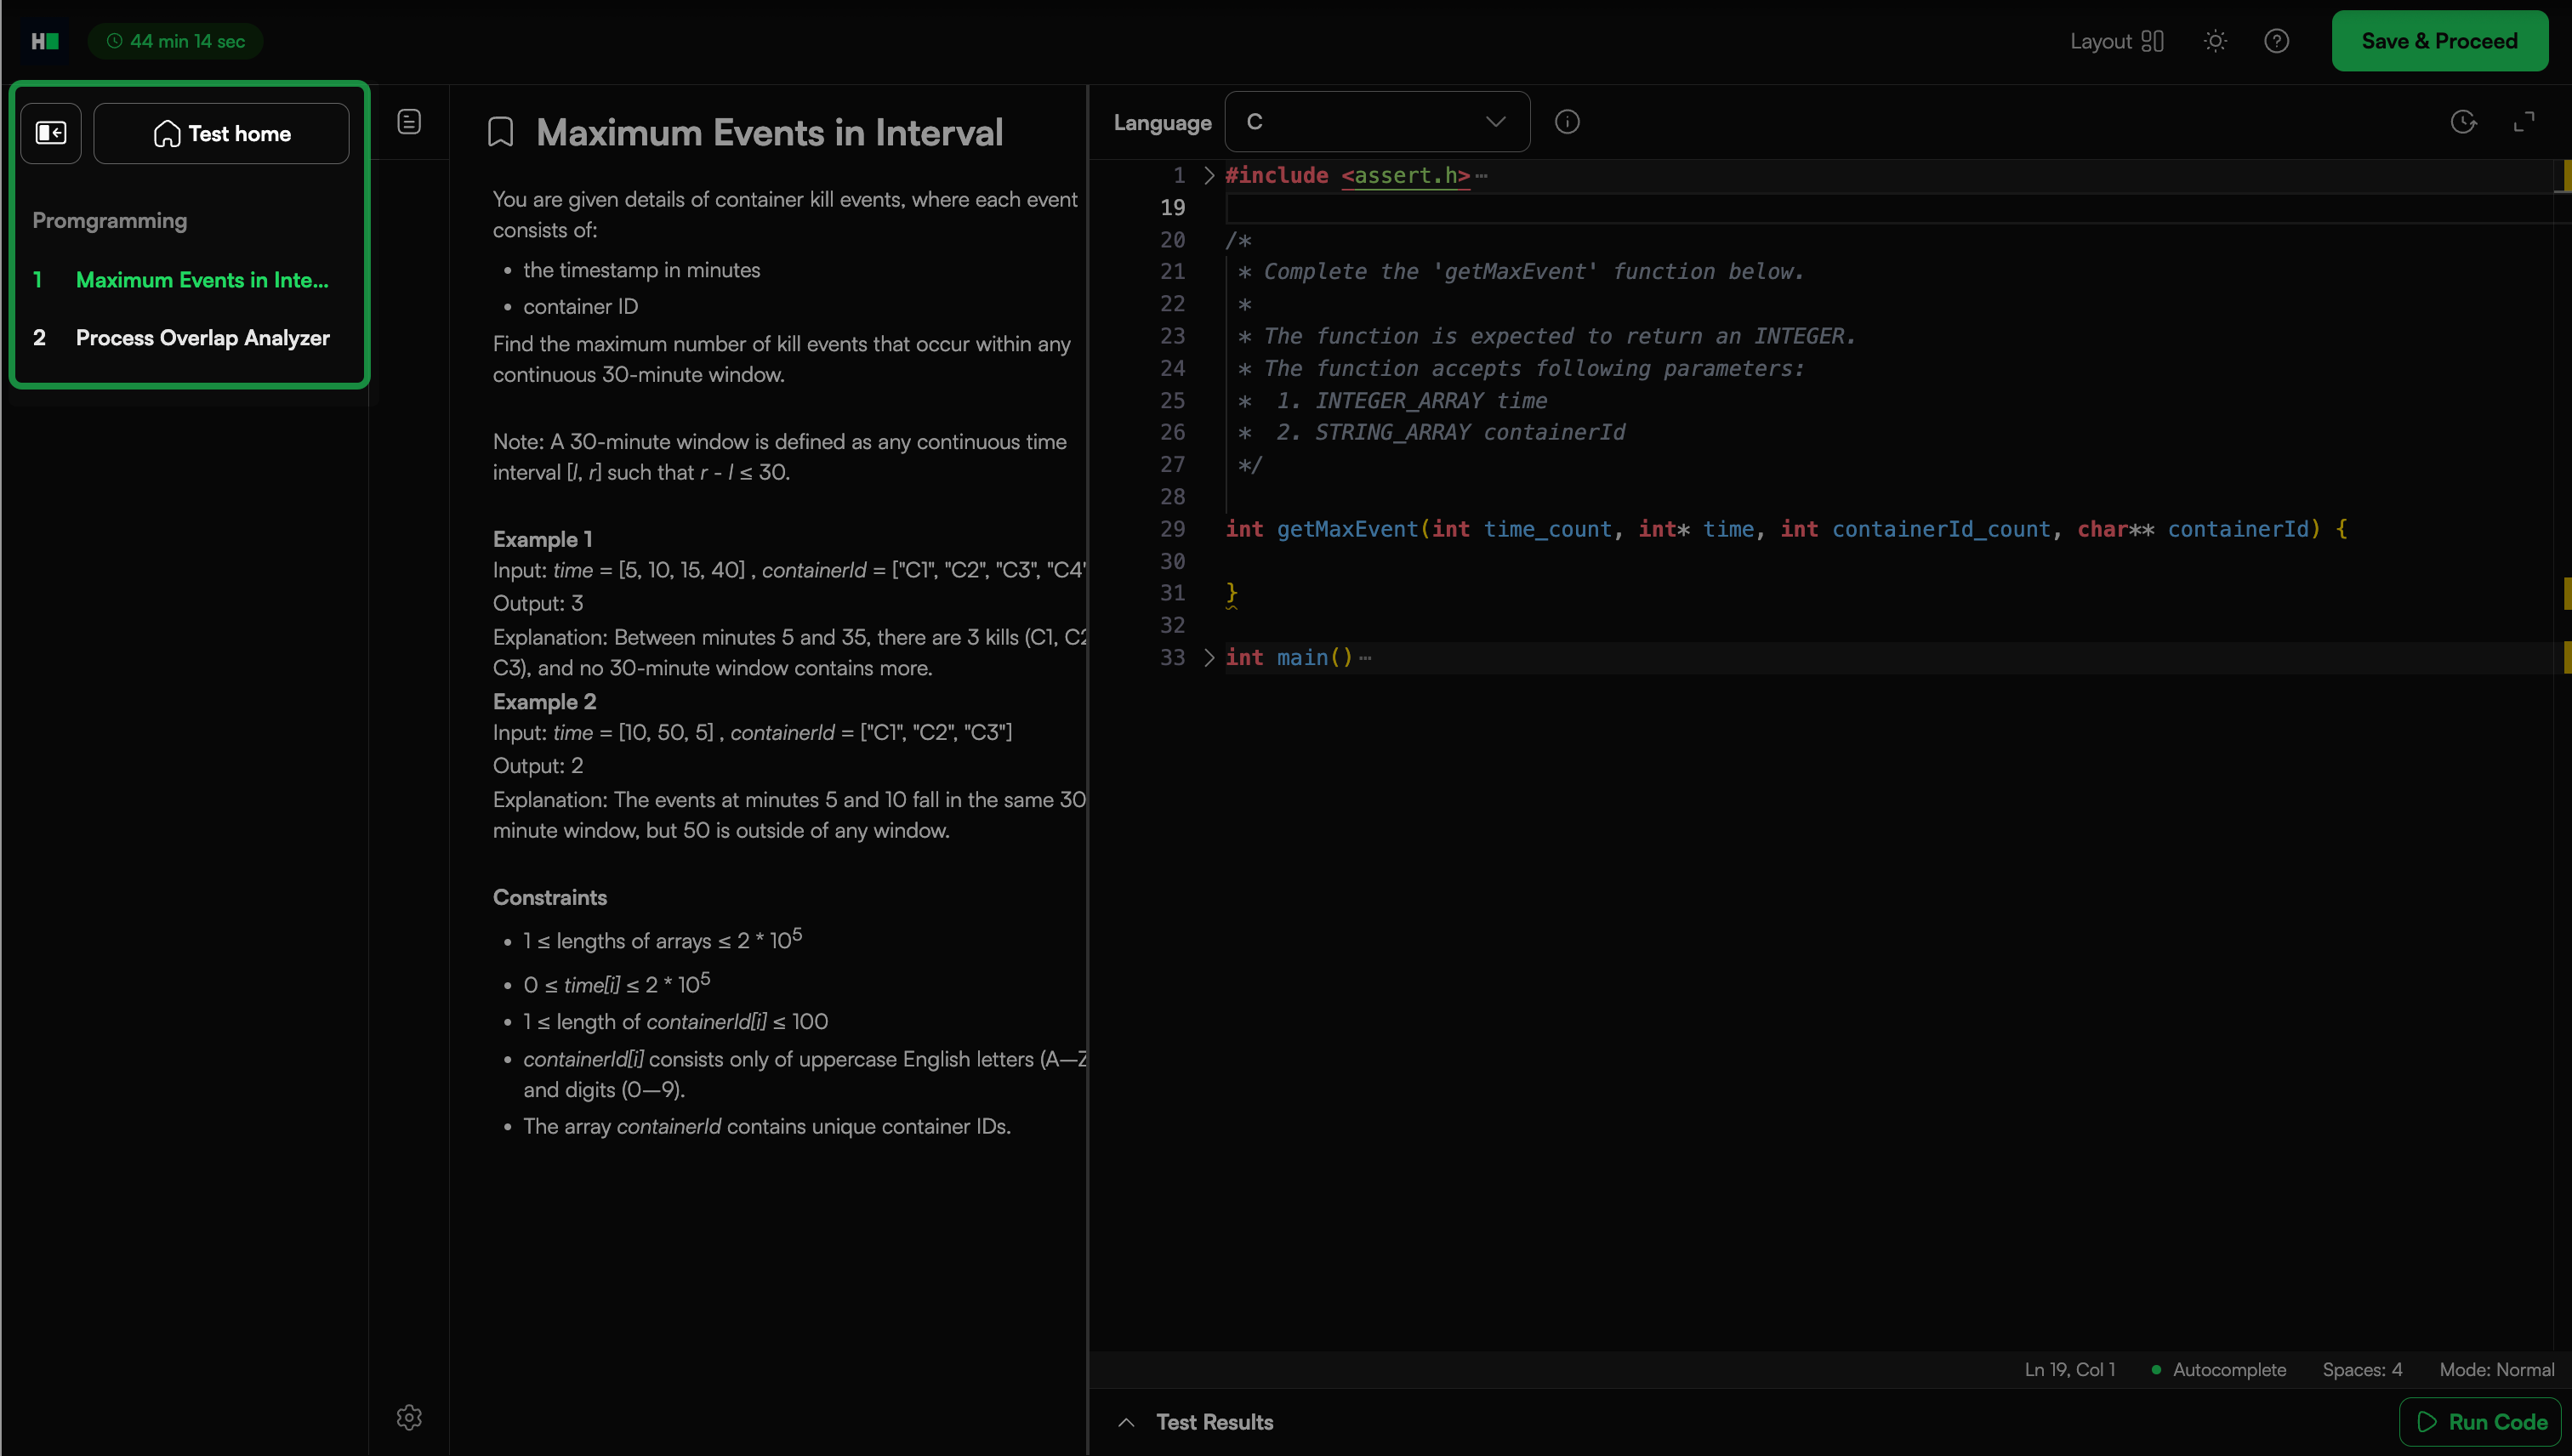Open the help question-mark icon

tap(2276, 41)
